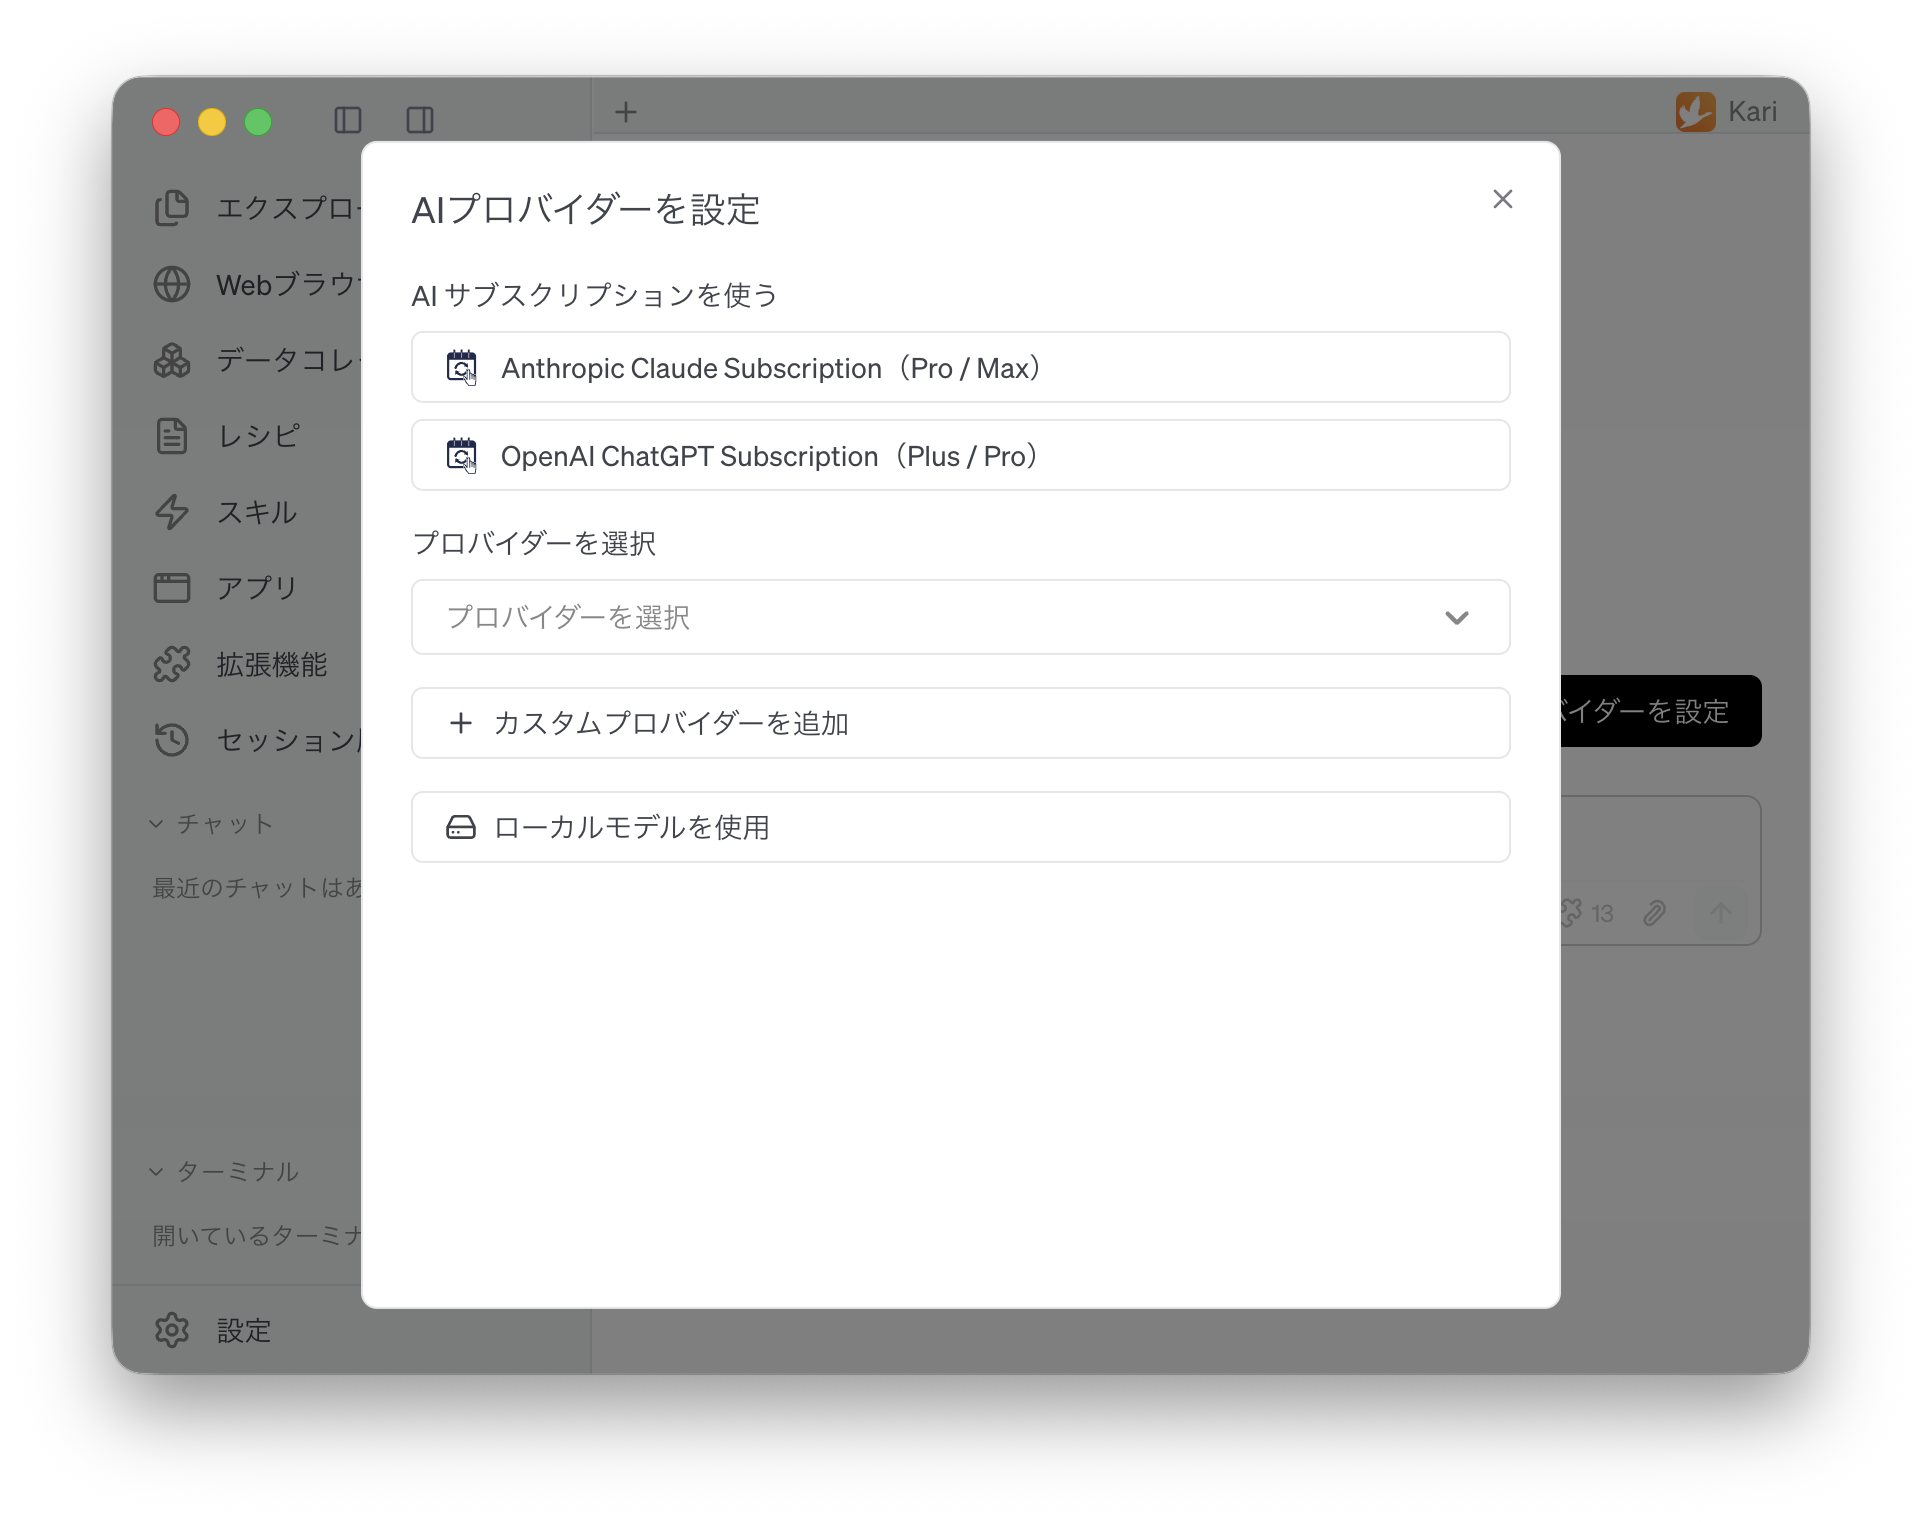This screenshot has height=1522, width=1922.
Task: Open the データコレクション cubes icon
Action: [172, 360]
